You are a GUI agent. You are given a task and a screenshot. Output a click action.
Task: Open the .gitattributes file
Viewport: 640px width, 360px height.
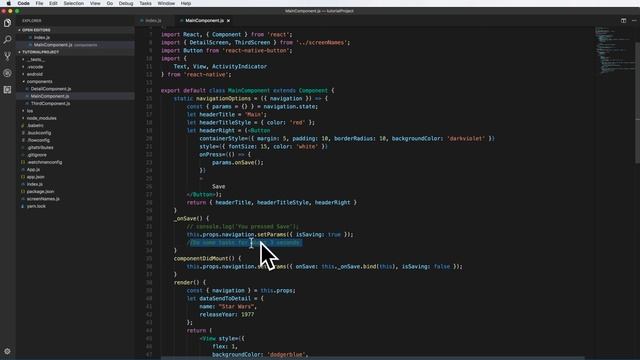coord(40,148)
